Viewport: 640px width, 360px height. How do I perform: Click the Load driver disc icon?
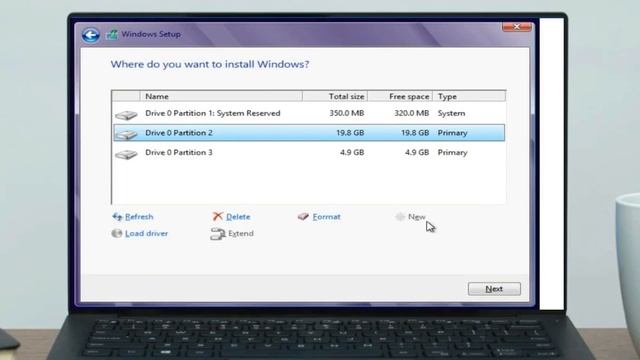click(117, 233)
